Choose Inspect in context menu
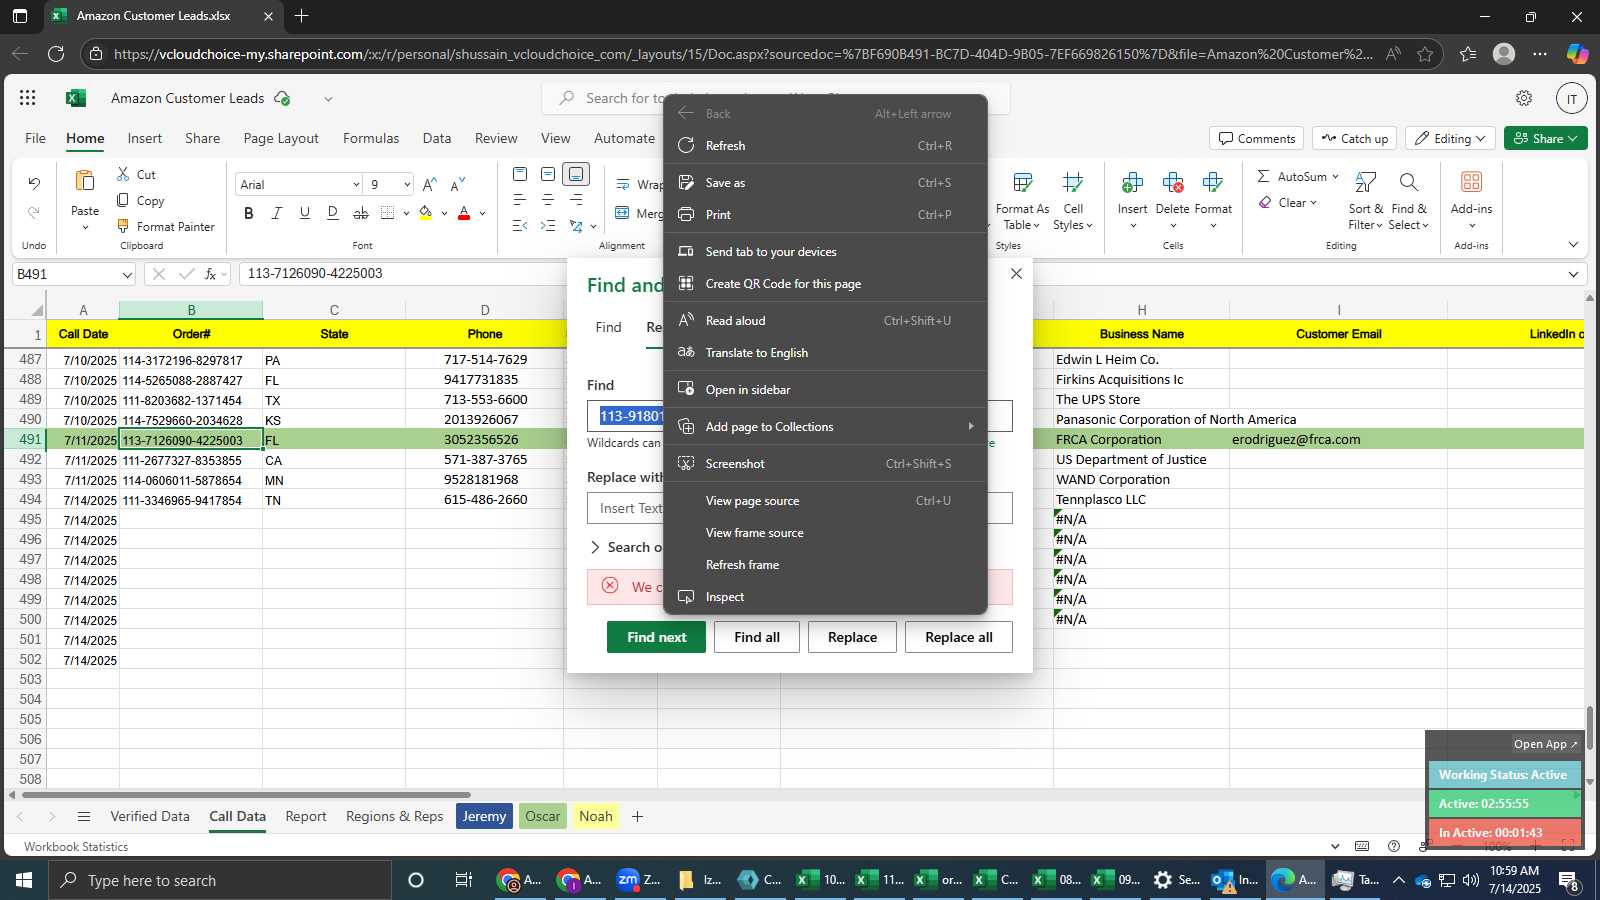Image resolution: width=1600 pixels, height=900 pixels. [x=825, y=596]
